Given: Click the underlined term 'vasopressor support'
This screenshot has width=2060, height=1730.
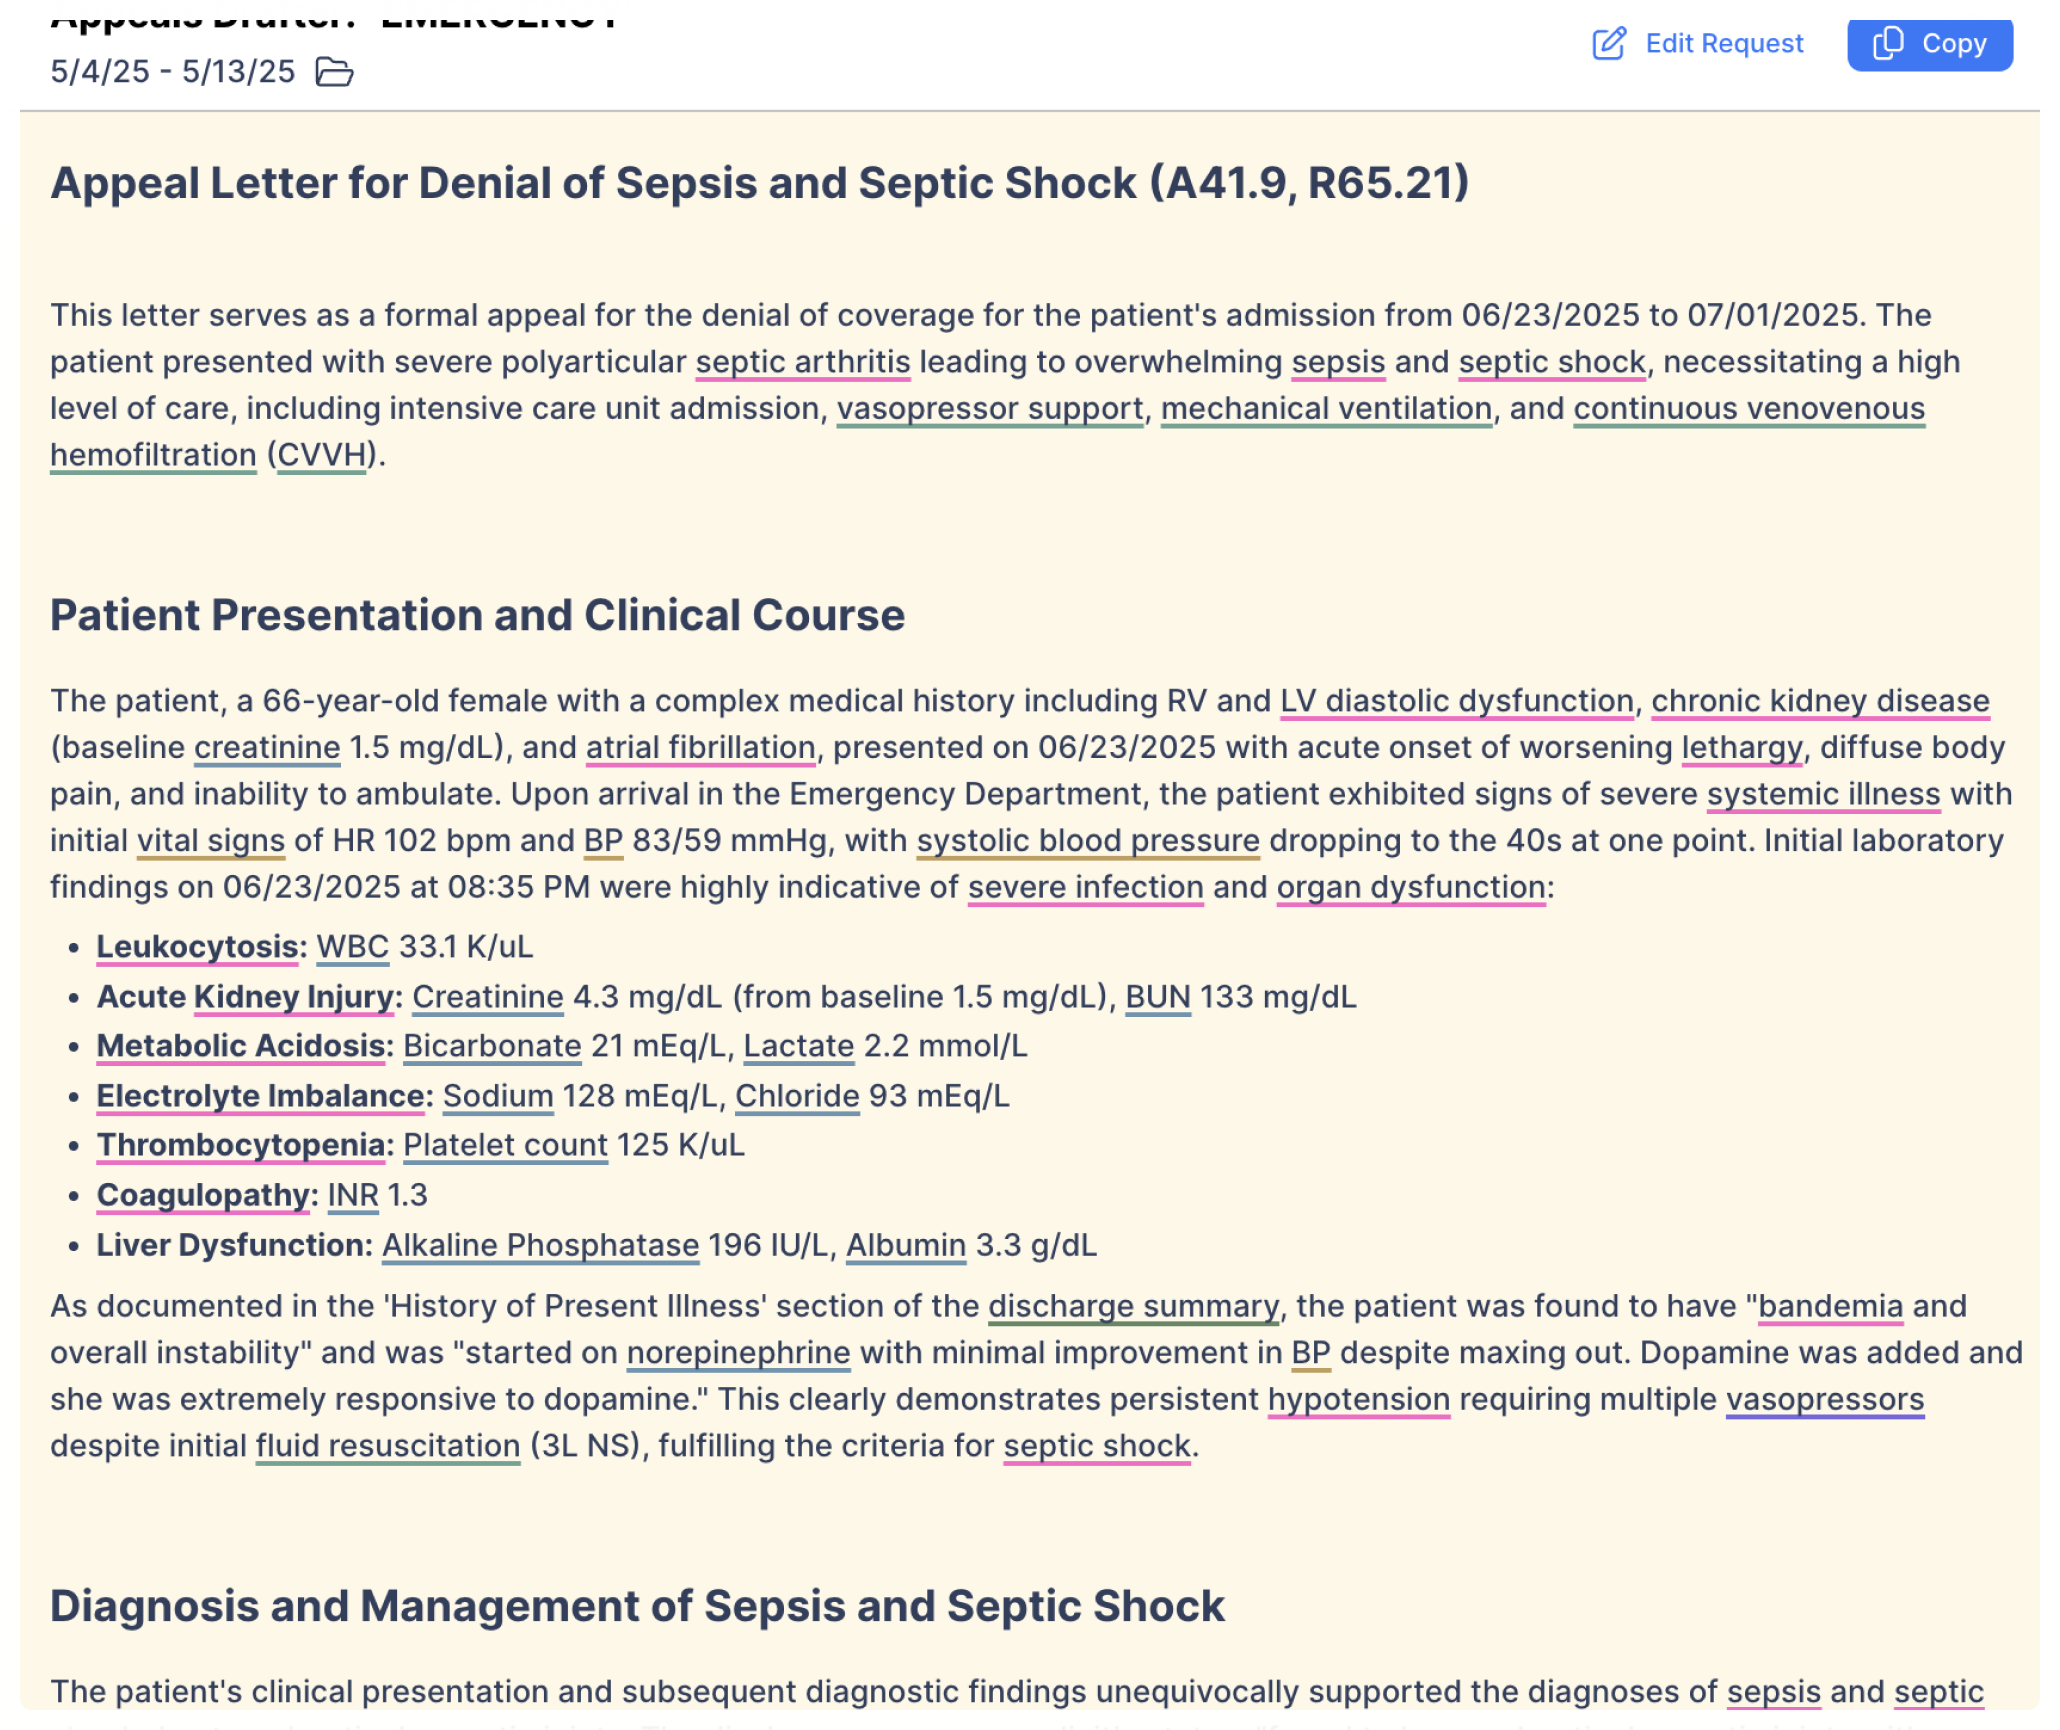Looking at the screenshot, I should pyautogui.click(x=990, y=408).
